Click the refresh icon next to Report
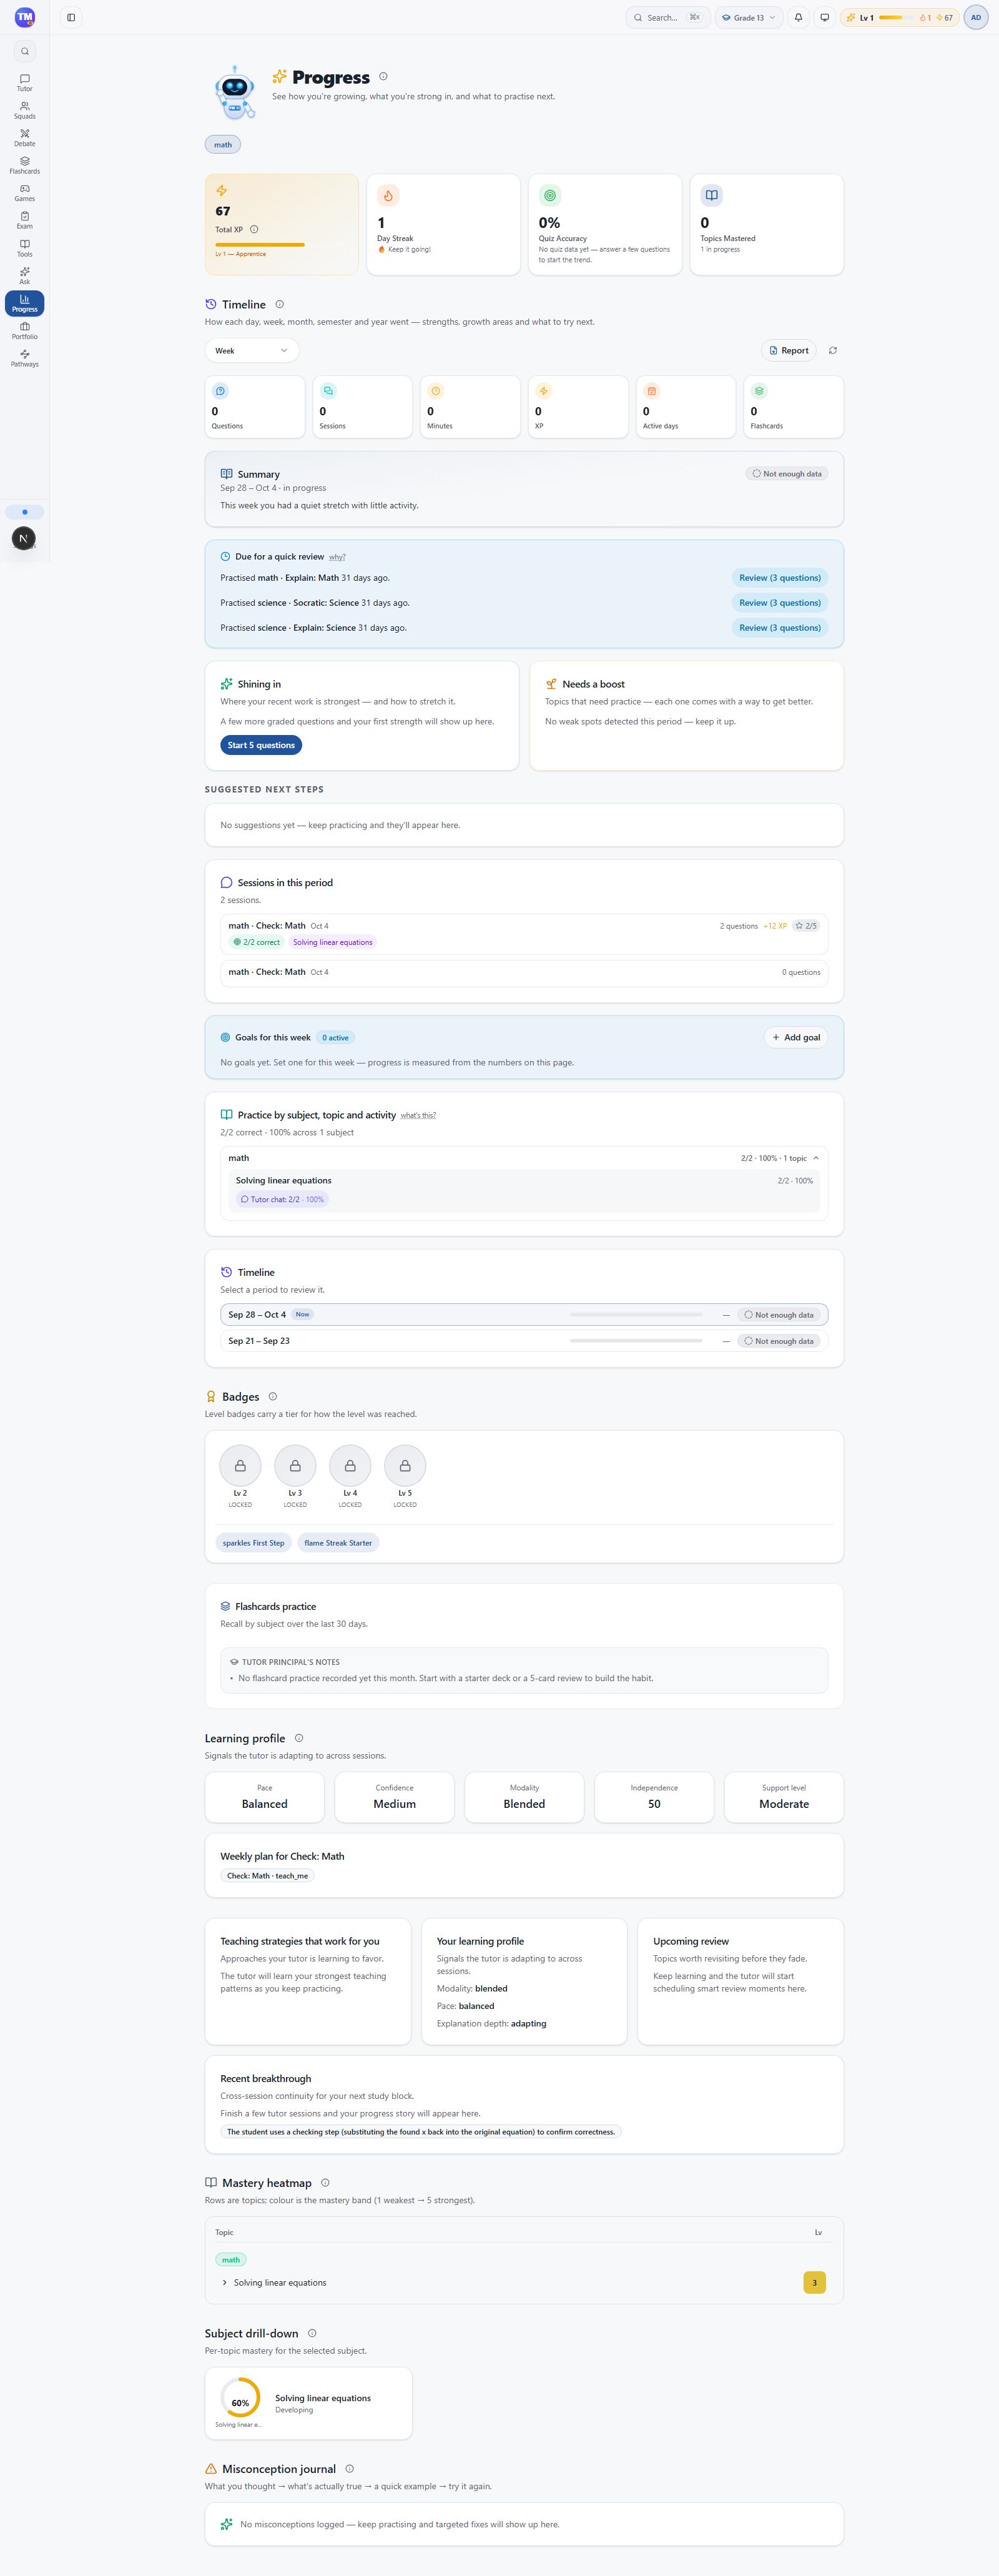Image resolution: width=999 pixels, height=2576 pixels. [833, 350]
